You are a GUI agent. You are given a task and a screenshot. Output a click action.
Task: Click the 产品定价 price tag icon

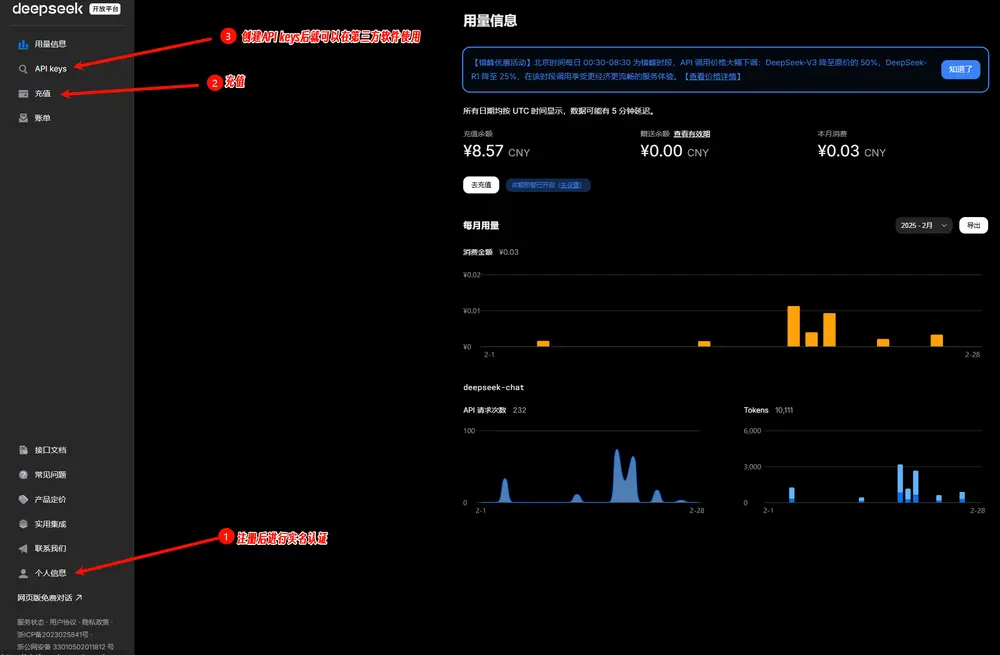[23, 499]
